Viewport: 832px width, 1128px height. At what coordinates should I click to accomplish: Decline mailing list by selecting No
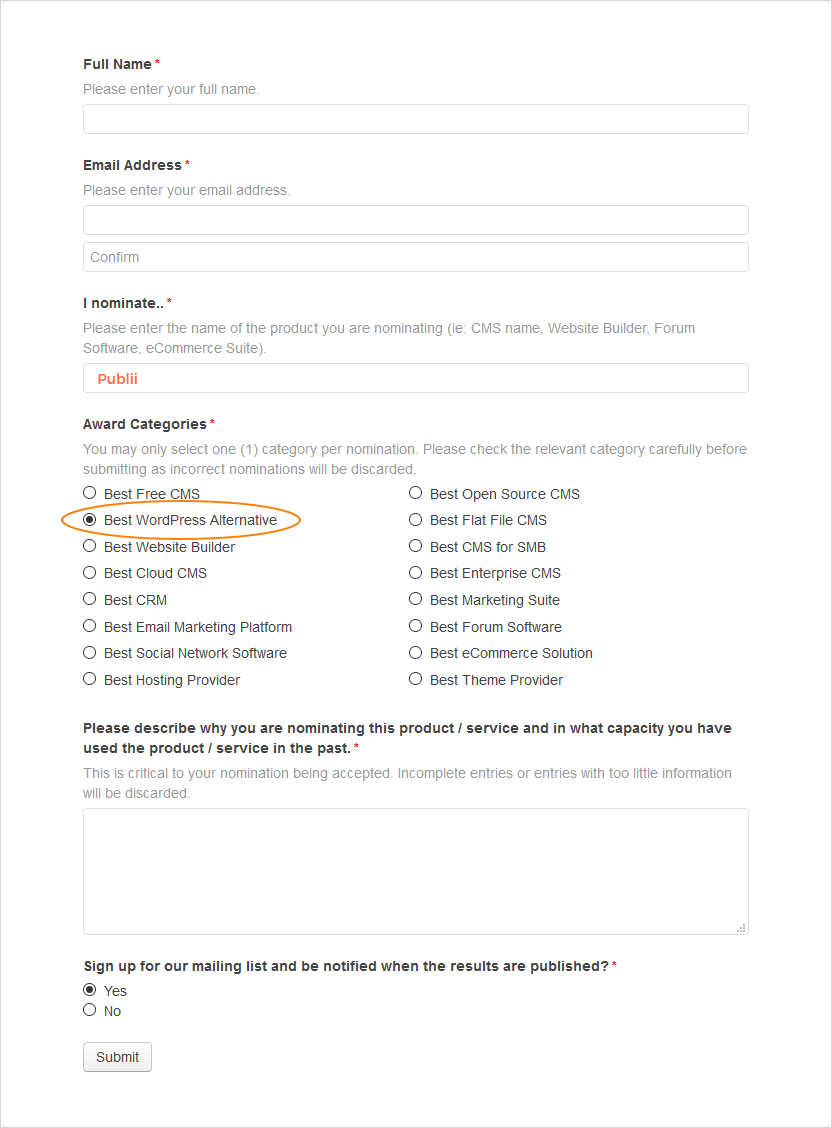pos(89,1009)
